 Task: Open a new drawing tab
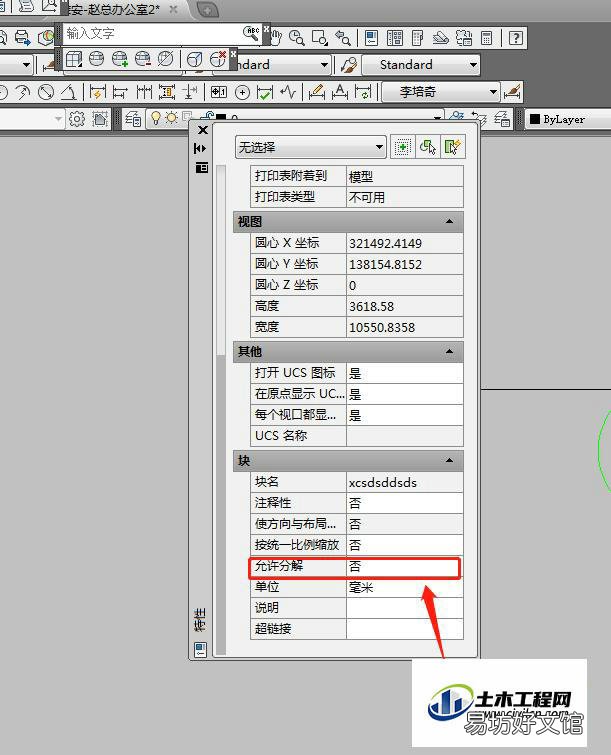(208, 9)
